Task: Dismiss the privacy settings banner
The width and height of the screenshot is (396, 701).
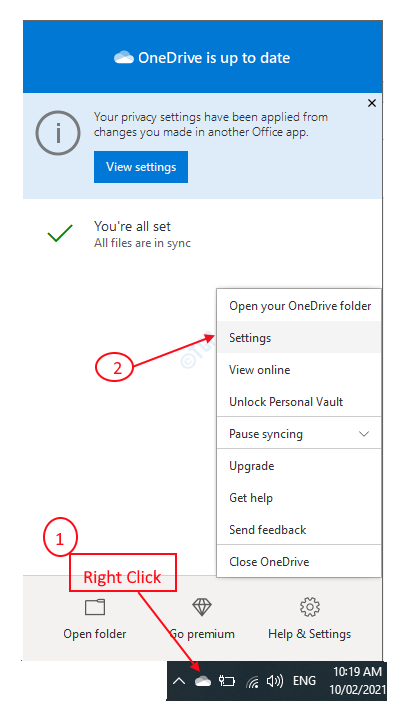Action: click(371, 103)
